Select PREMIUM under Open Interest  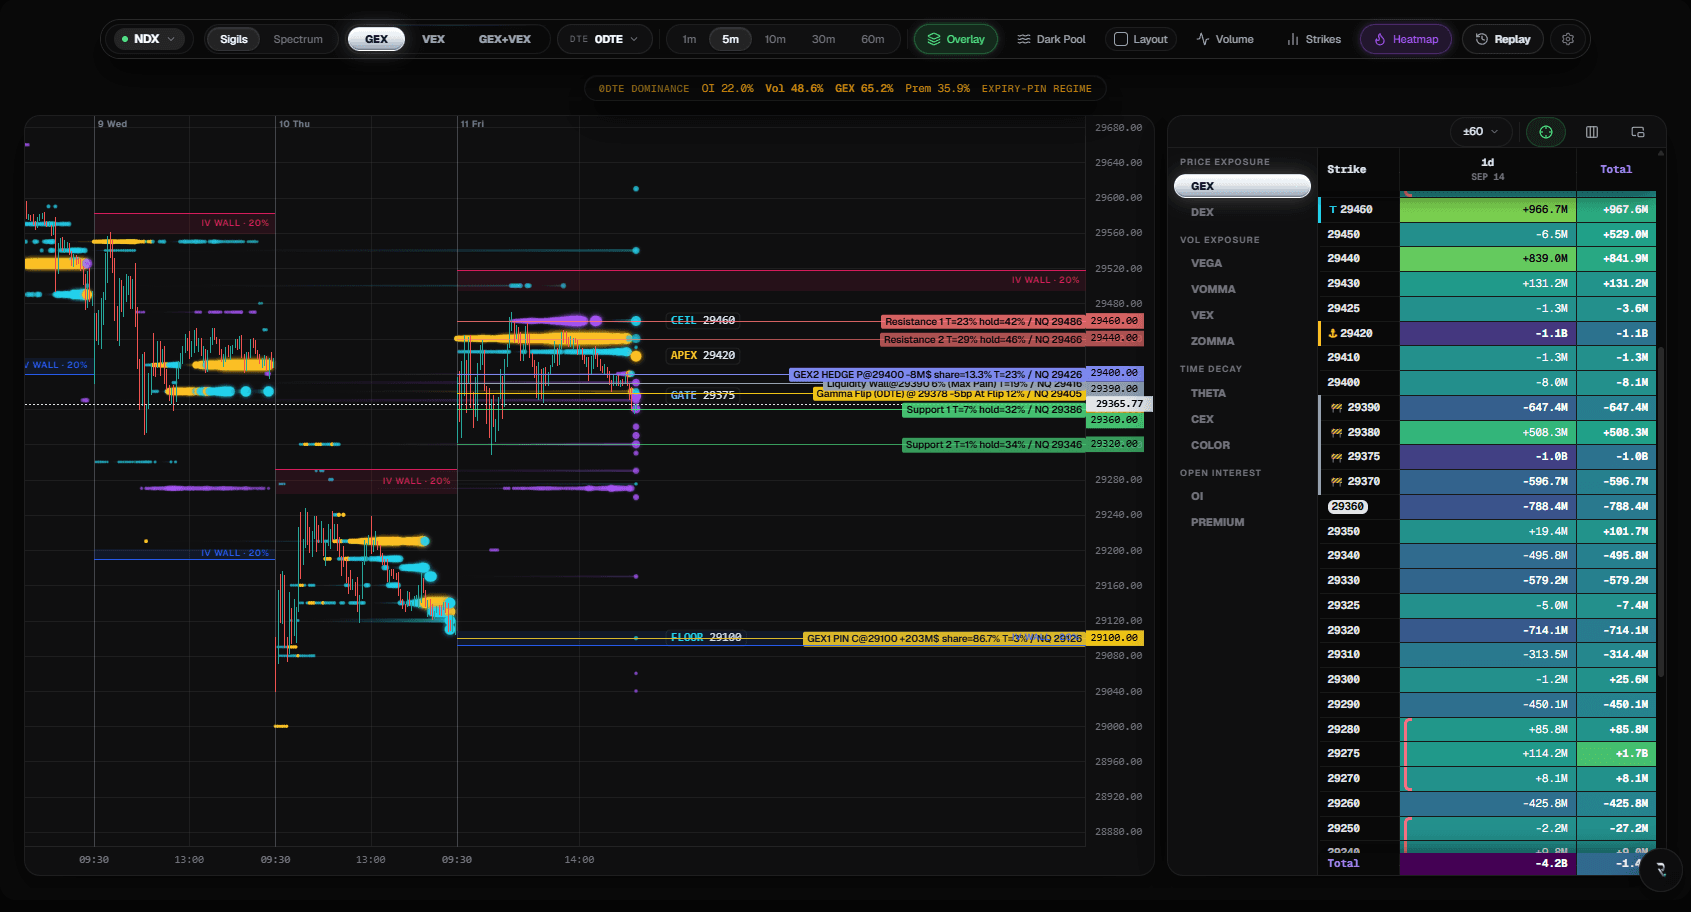pyautogui.click(x=1217, y=522)
